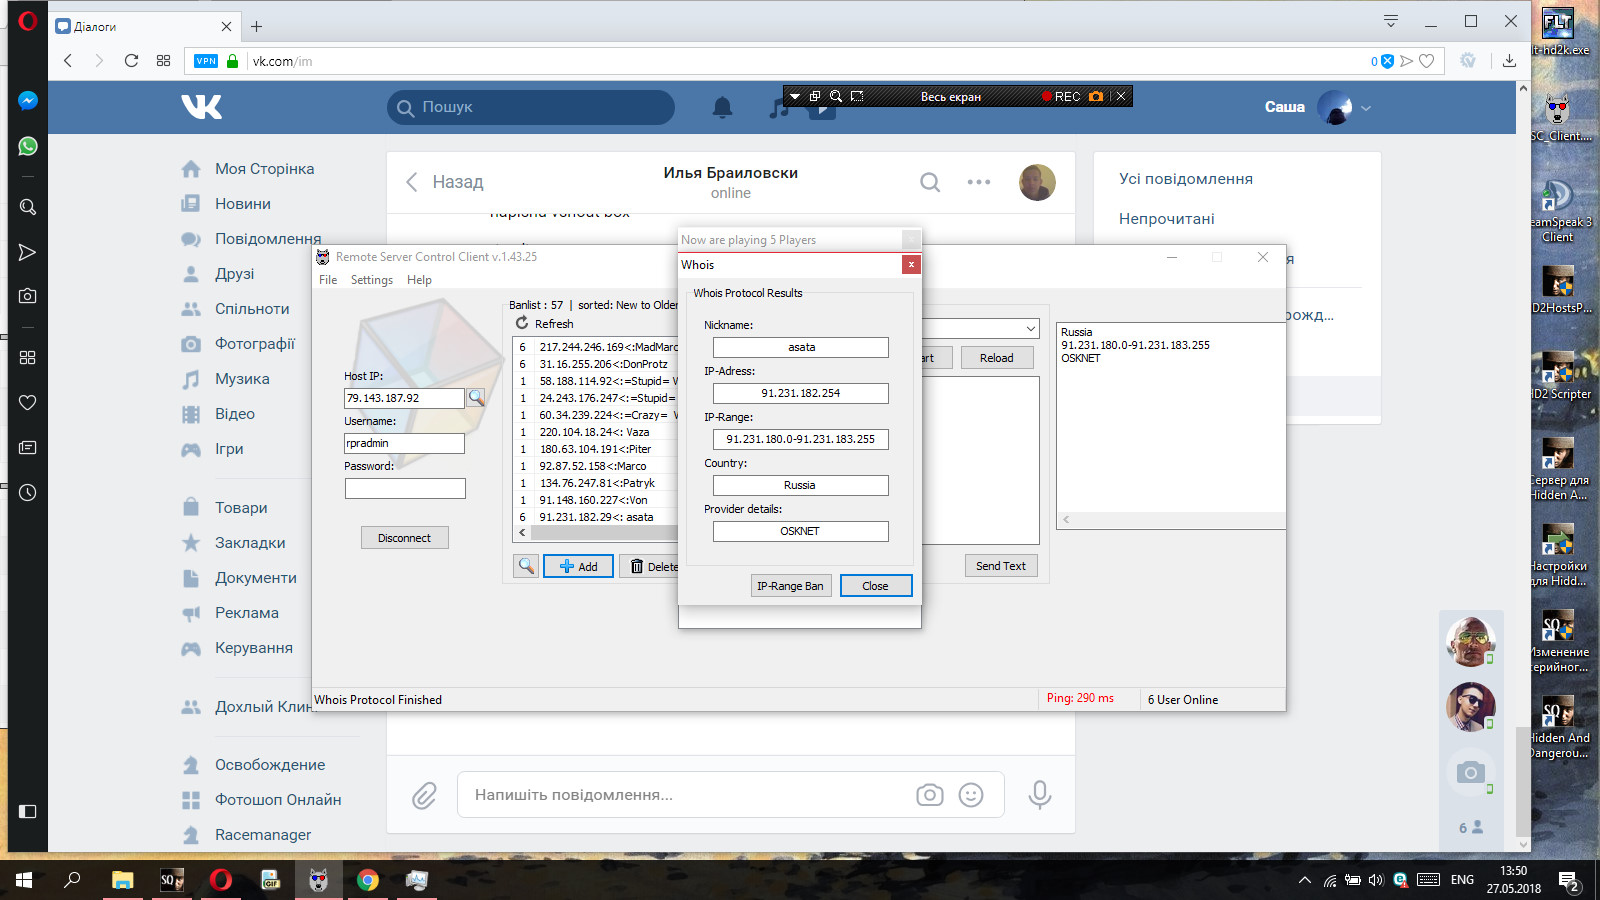The height and width of the screenshot is (900, 1600).
Task: Expand the combo box above Reload
Action: pyautogui.click(x=1030, y=329)
